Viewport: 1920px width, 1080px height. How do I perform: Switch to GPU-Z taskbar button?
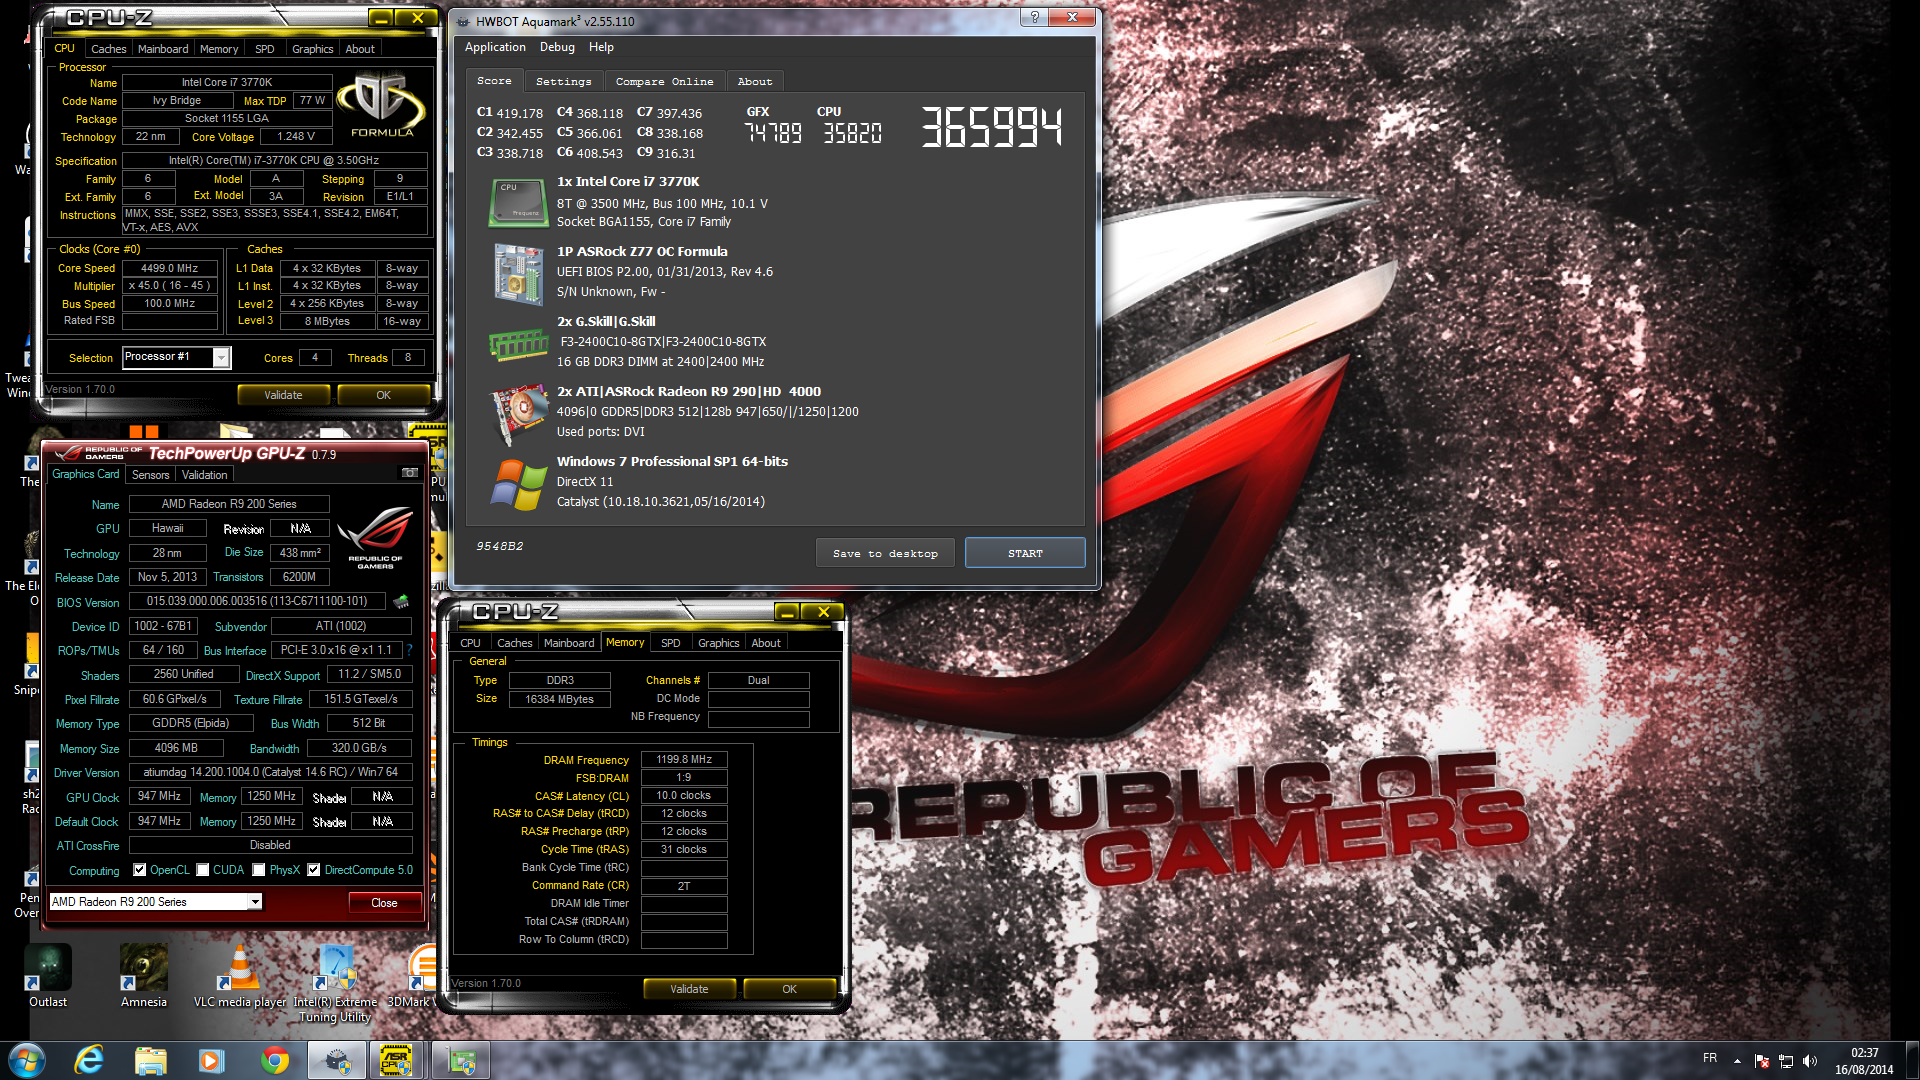tap(460, 1060)
